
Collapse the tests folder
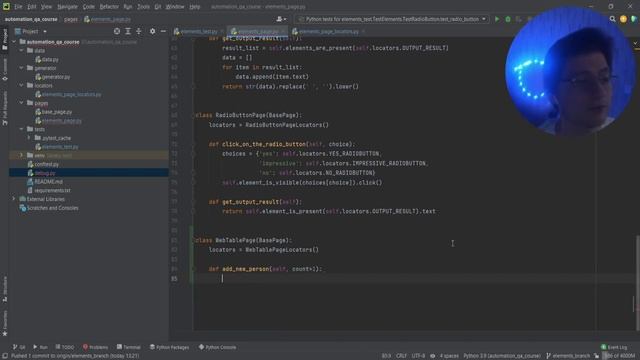(x=22, y=129)
